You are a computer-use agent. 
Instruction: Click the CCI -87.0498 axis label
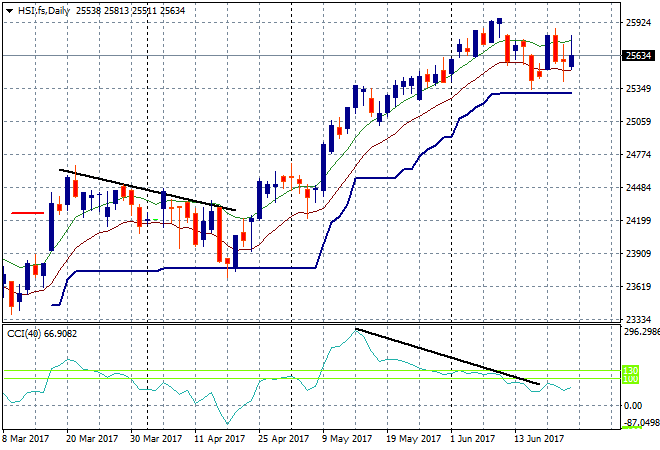[x=641, y=422]
